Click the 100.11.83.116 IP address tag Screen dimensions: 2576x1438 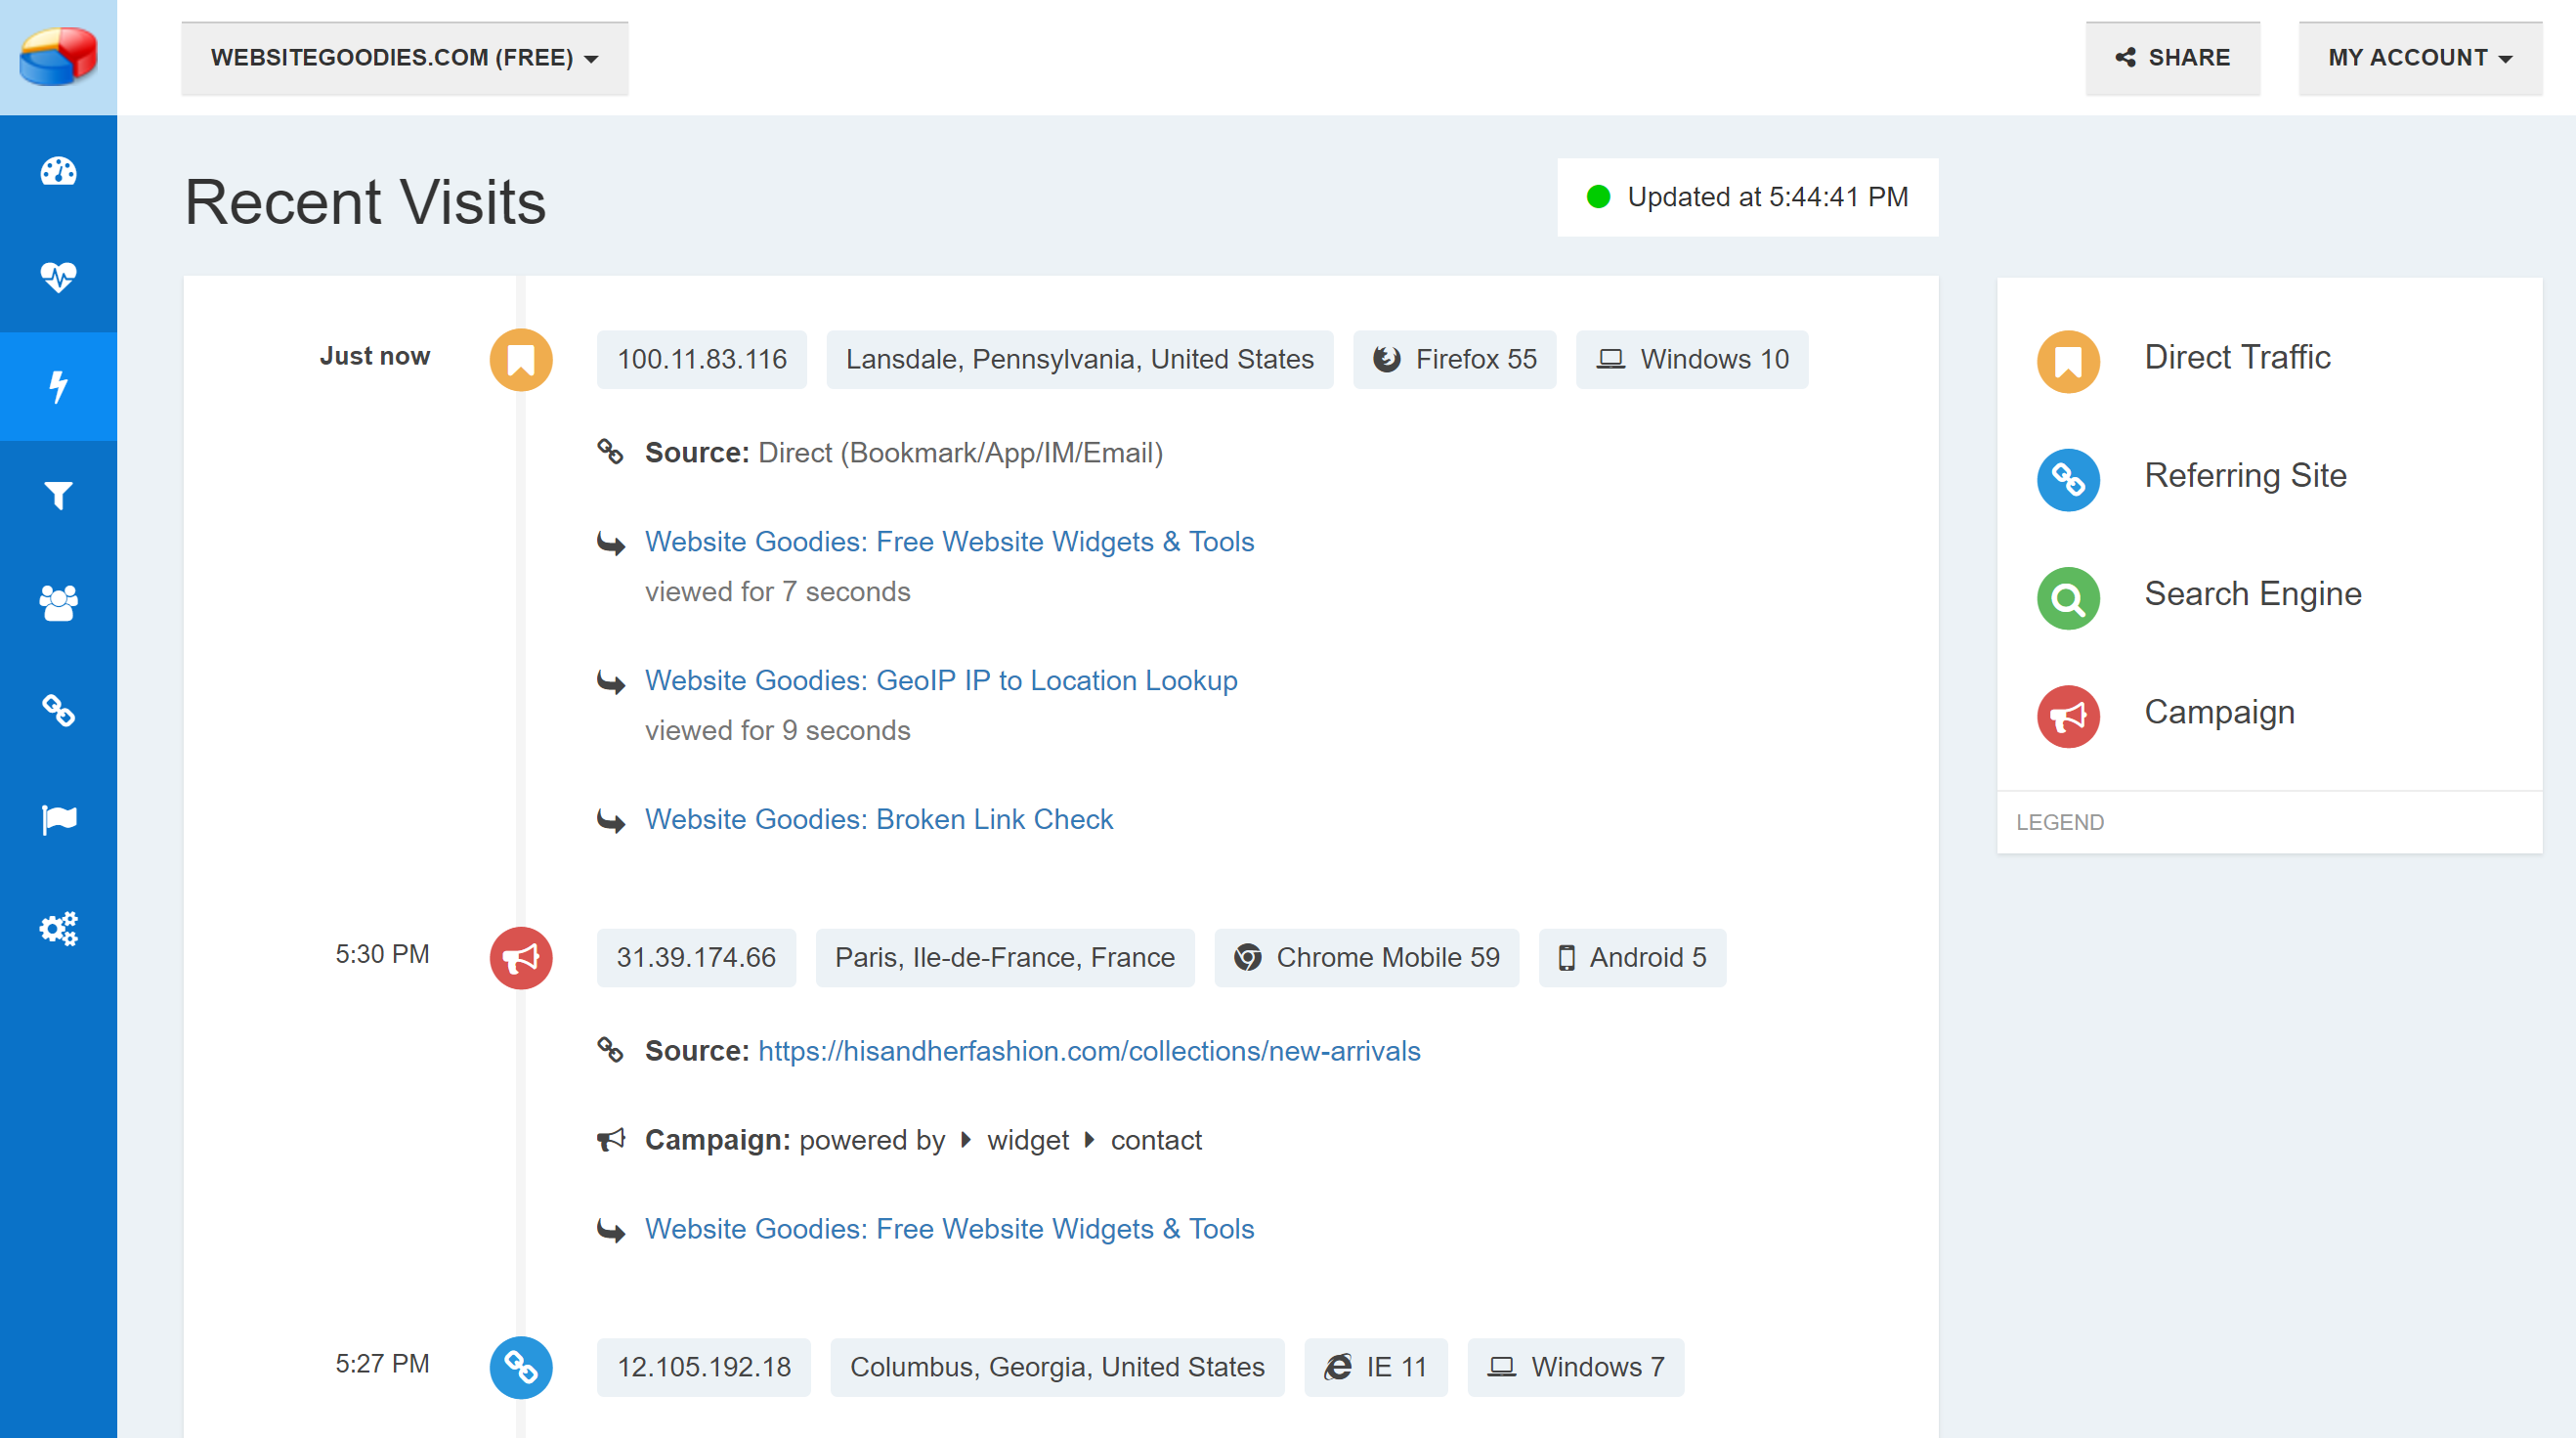point(701,359)
